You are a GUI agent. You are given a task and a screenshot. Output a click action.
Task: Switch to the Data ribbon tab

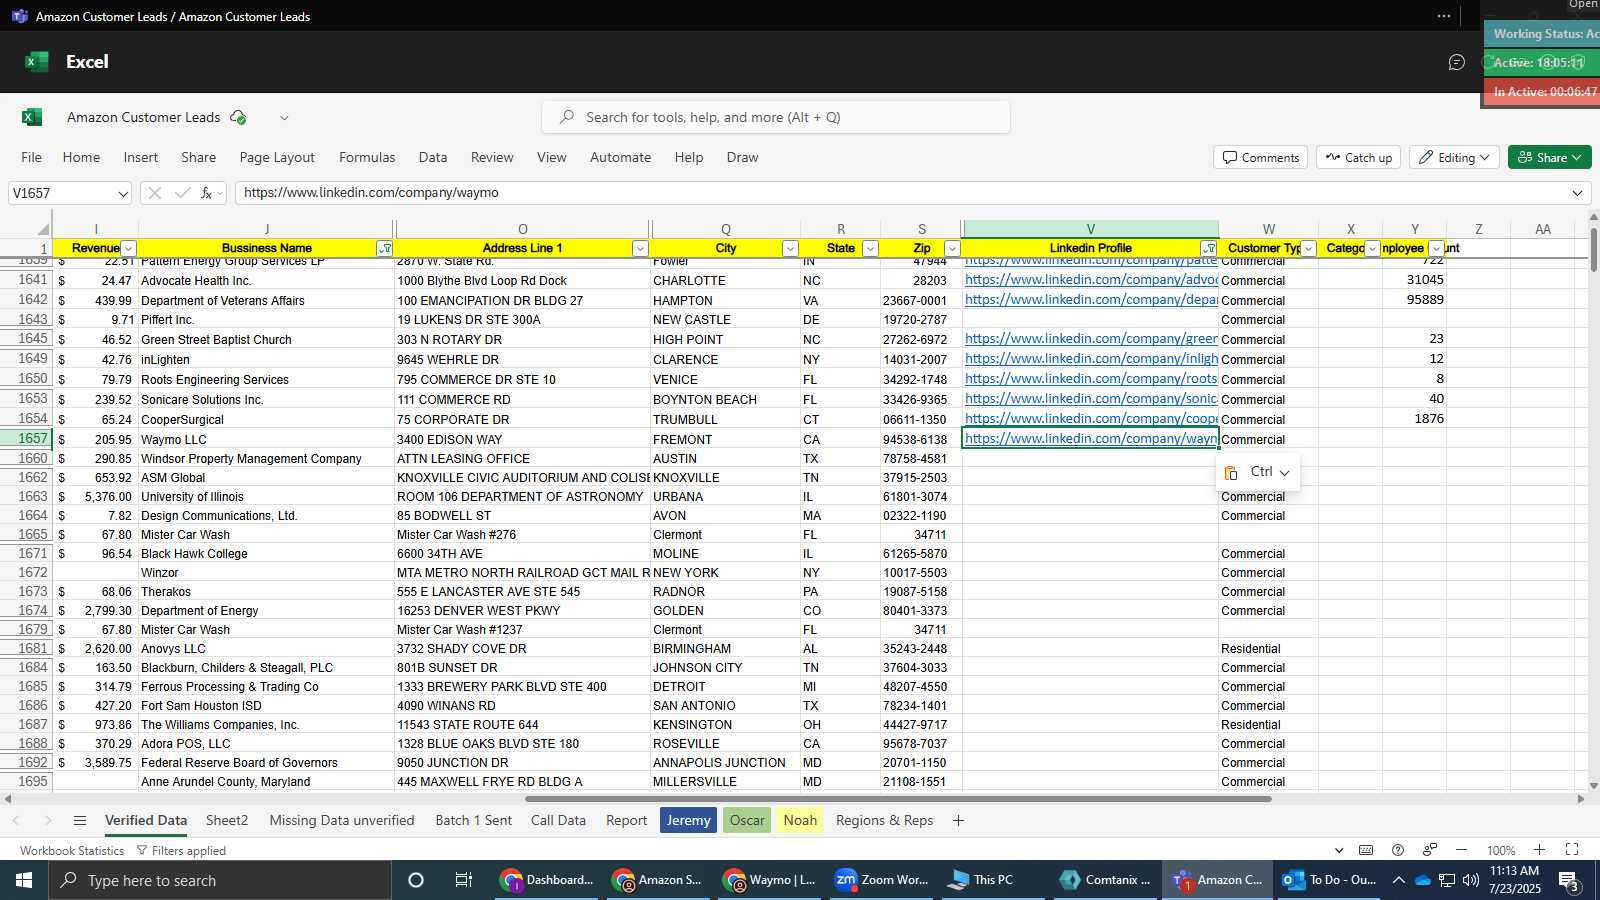[433, 157]
